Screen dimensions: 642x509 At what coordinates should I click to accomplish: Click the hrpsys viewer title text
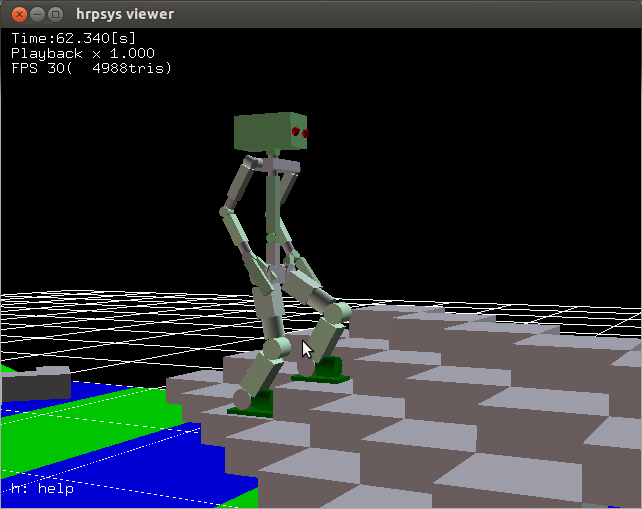click(125, 14)
